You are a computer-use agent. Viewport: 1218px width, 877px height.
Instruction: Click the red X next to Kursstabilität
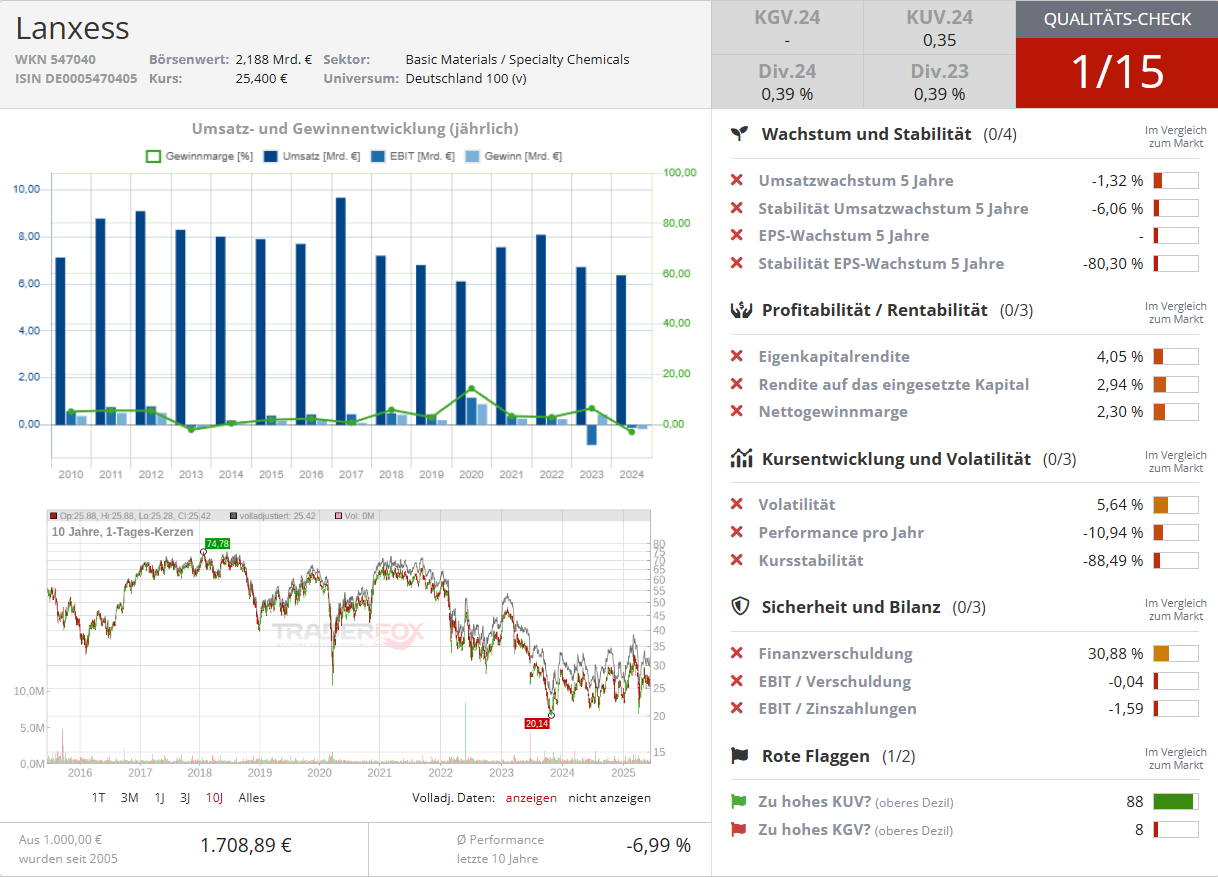[737, 560]
